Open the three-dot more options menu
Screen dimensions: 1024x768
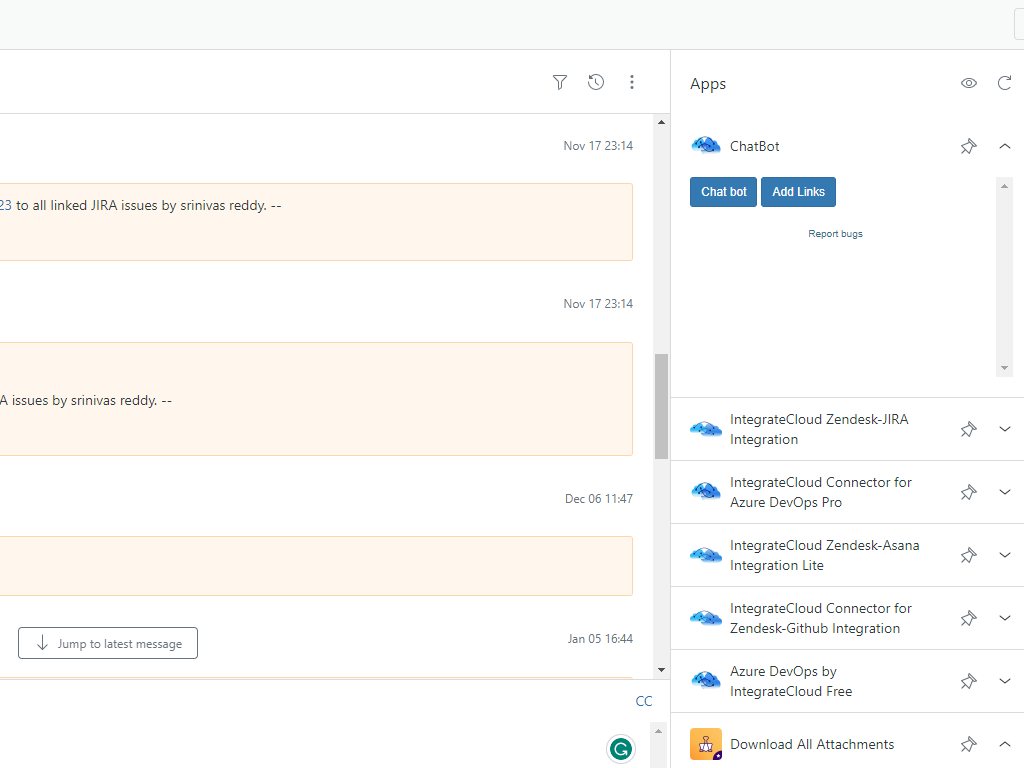(x=632, y=83)
